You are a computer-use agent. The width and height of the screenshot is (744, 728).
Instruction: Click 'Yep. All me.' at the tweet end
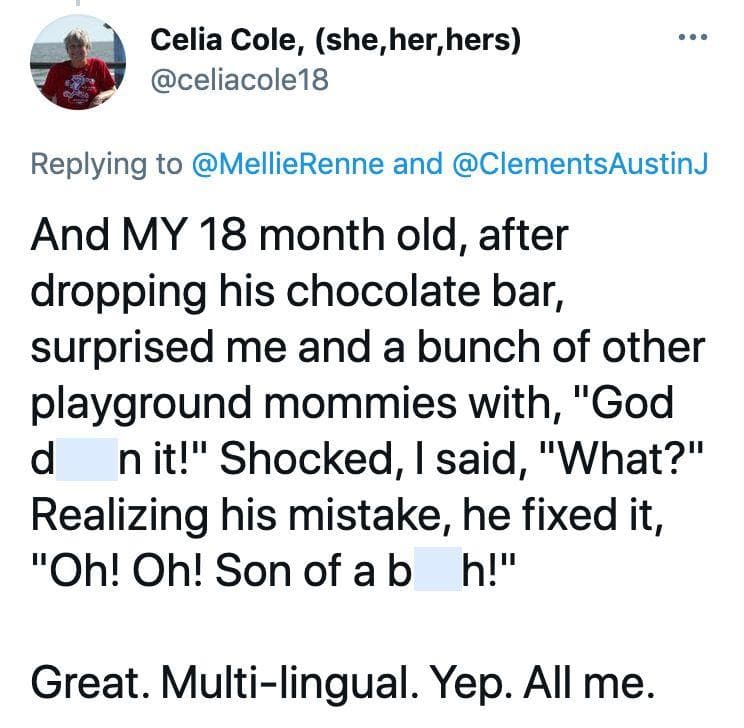click(542, 684)
